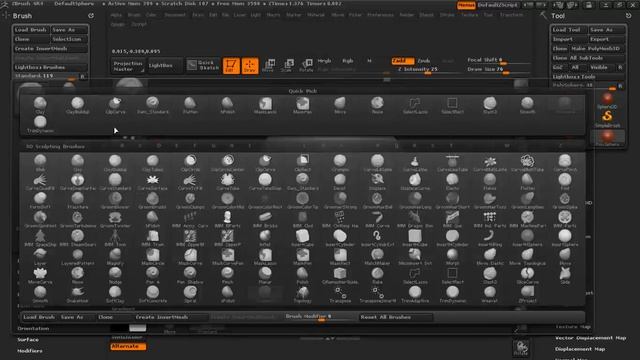The width and height of the screenshot is (640, 360).
Task: Click the Brush Modifier slider
Action: click(320, 317)
